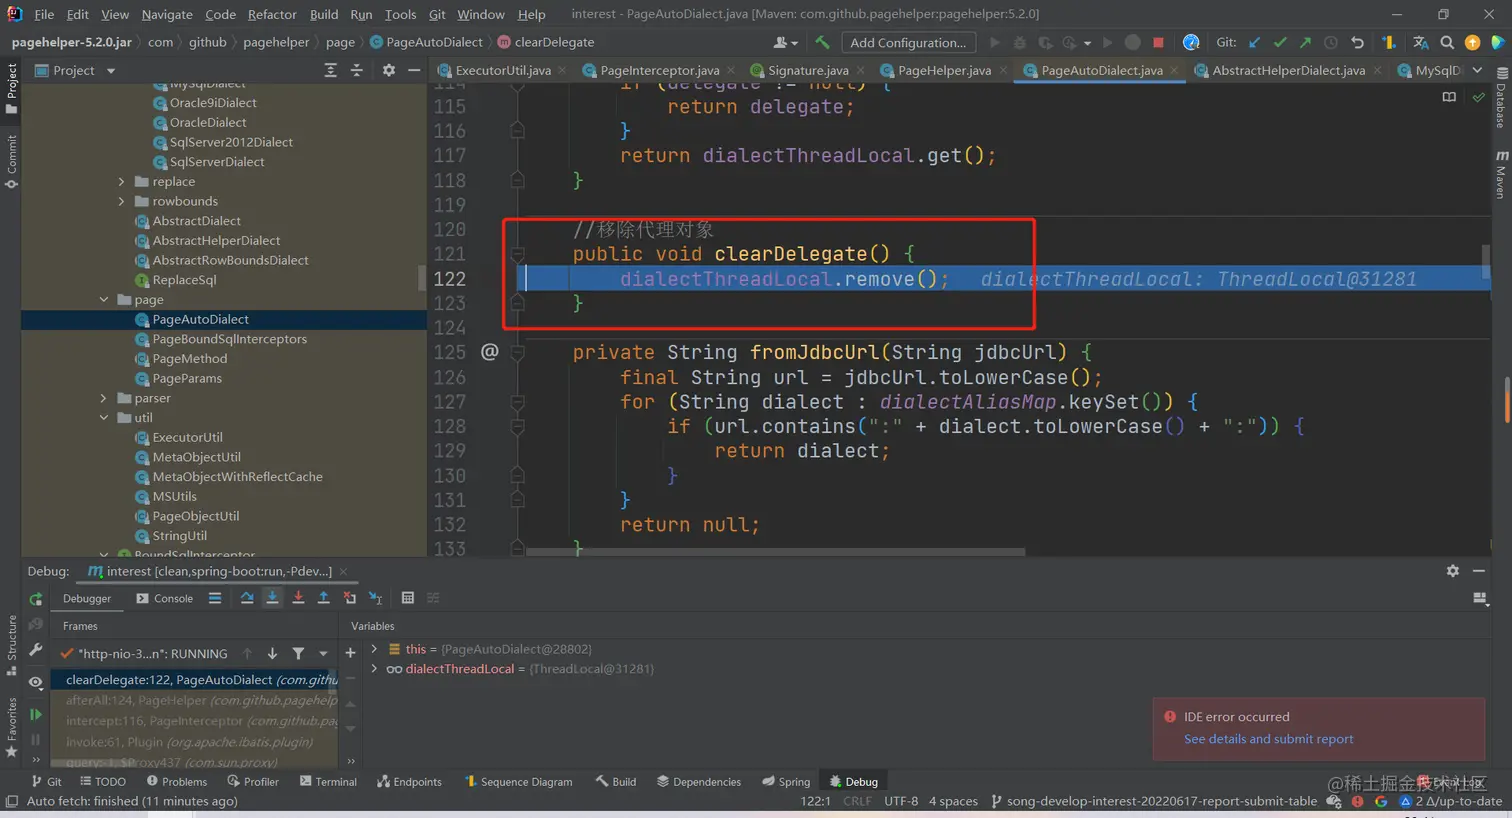Viewport: 1512px width, 818px height.
Task: Switch to Console tab in Debug
Action: [x=165, y=598]
